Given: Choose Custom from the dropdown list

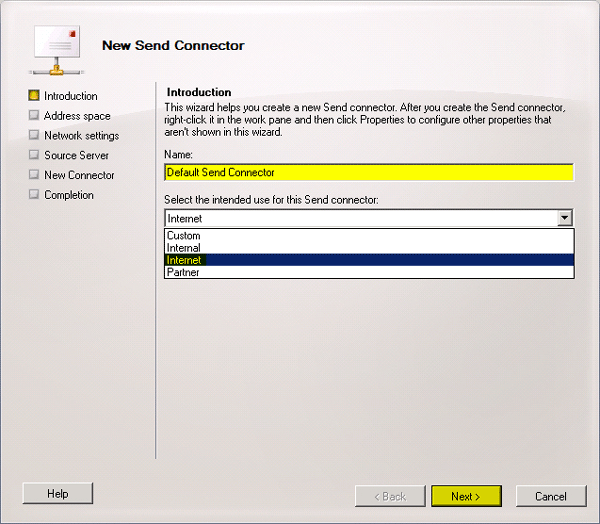Looking at the screenshot, I should click(369, 235).
